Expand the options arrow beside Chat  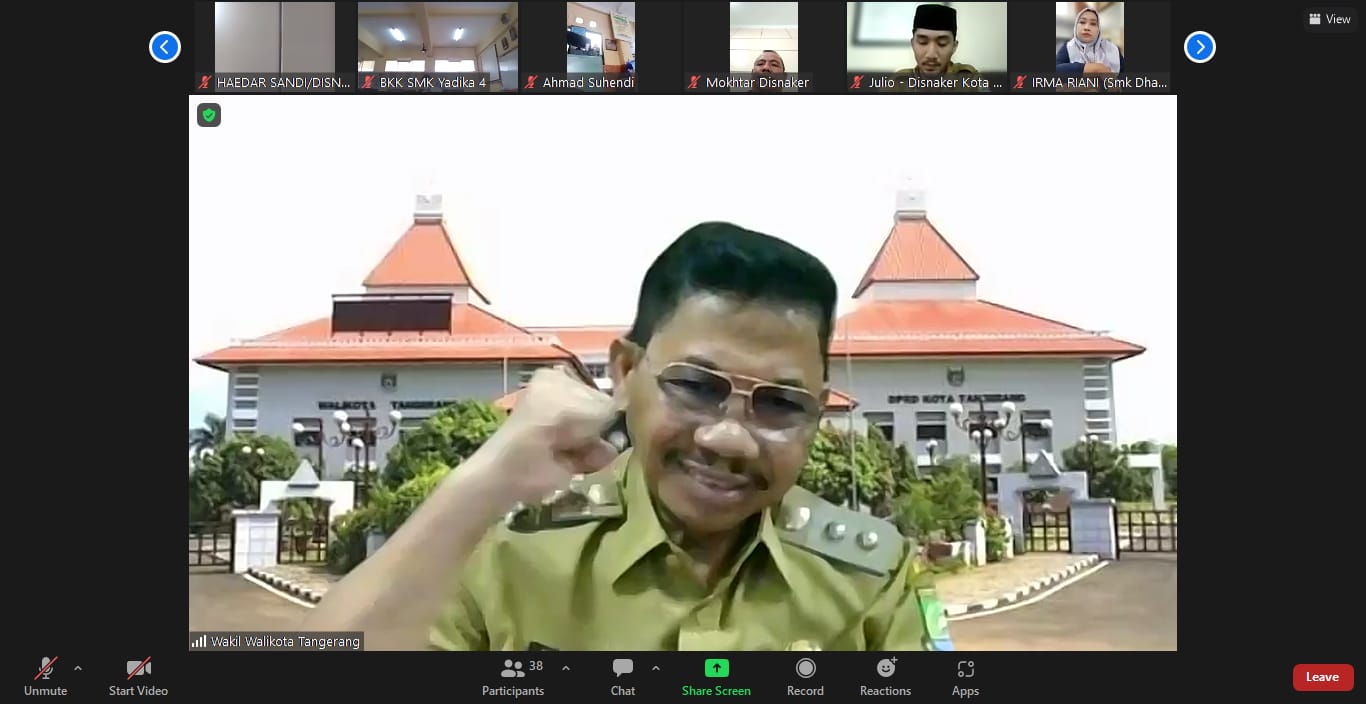click(x=656, y=668)
